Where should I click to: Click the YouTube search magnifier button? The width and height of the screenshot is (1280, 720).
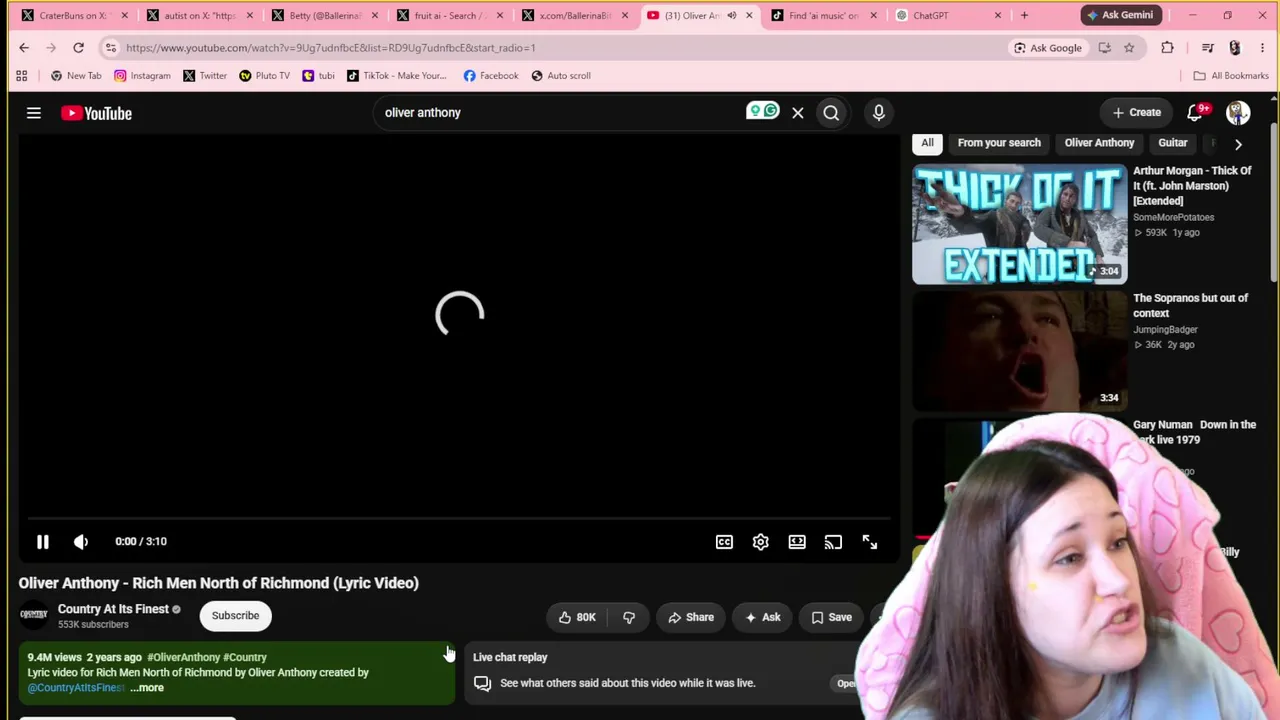tap(831, 113)
